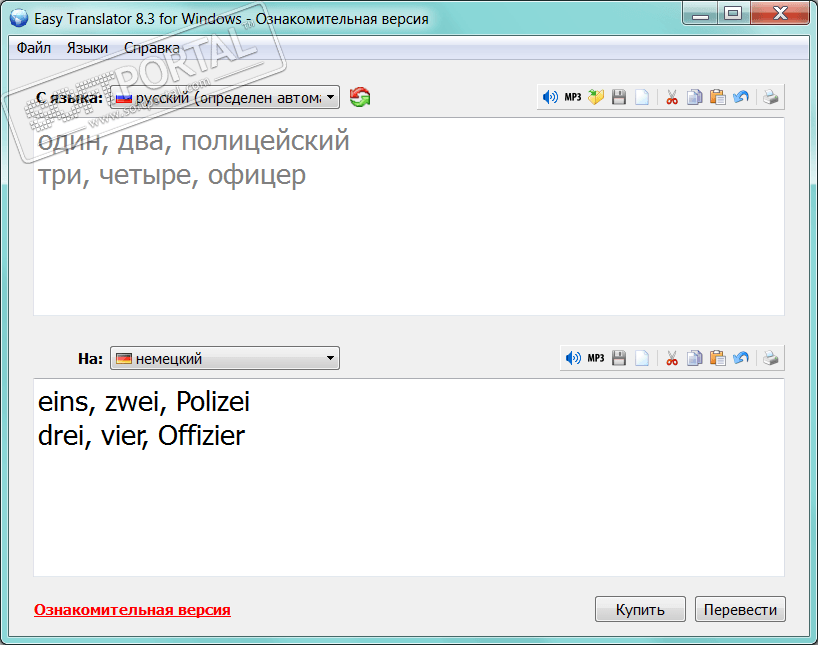The image size is (818, 645).
Task: Paste clipboard into source text
Action: [718, 97]
